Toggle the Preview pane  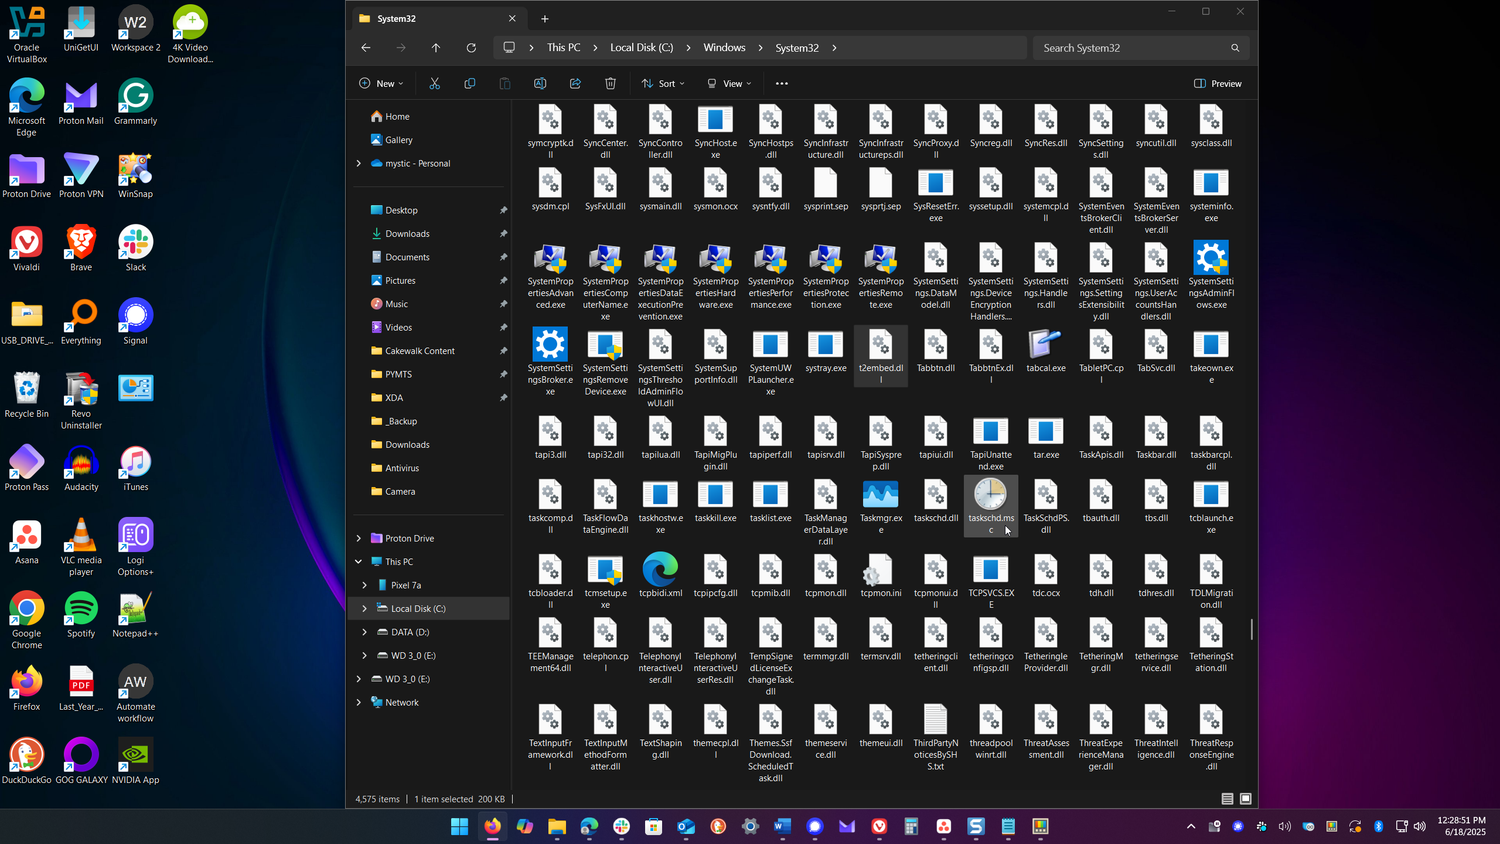[x=1218, y=83]
